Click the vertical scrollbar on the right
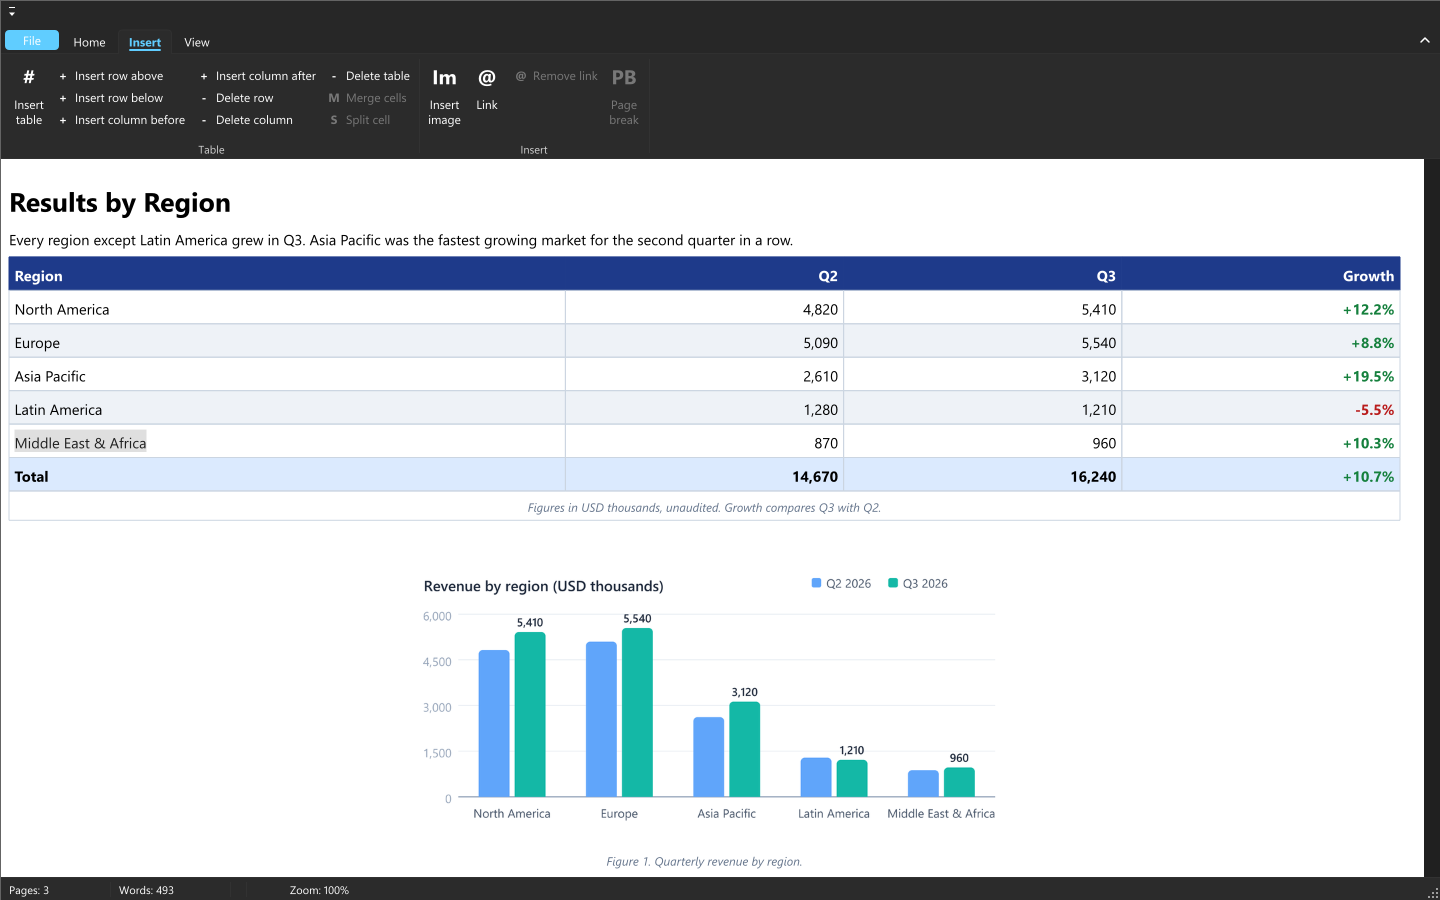 [1432, 518]
